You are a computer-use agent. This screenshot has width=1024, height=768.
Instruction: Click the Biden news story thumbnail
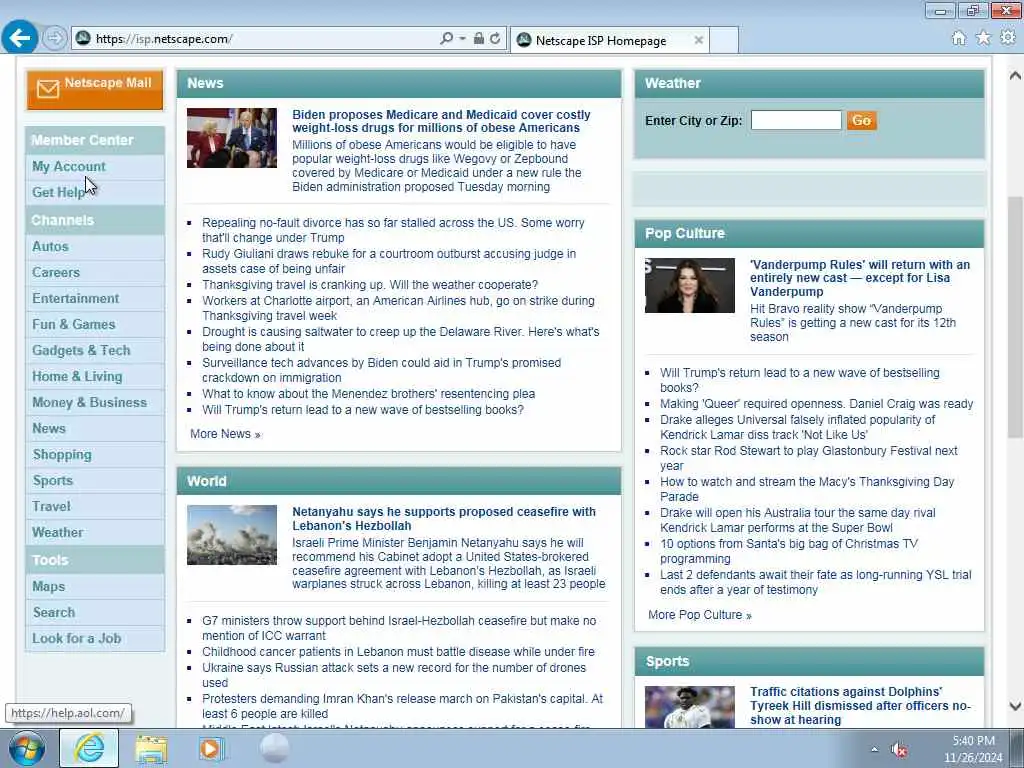[x=232, y=138]
